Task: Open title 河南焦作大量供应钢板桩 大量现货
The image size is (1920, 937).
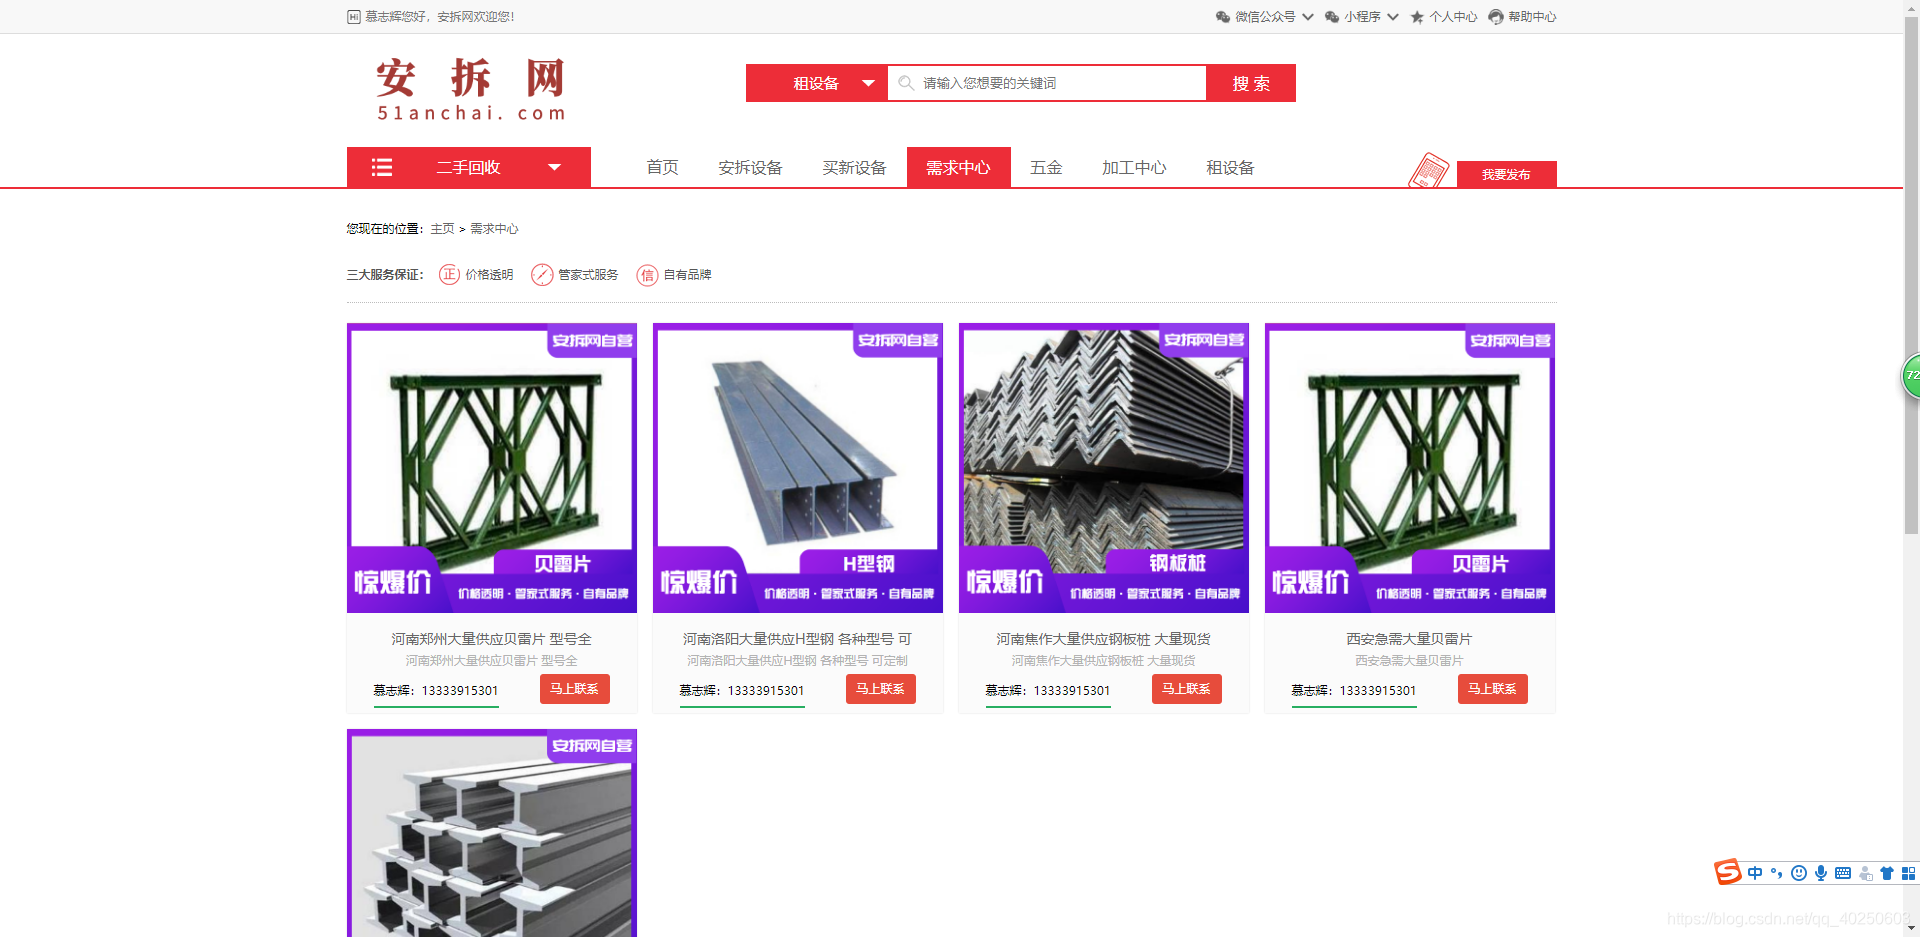Action: (1103, 638)
